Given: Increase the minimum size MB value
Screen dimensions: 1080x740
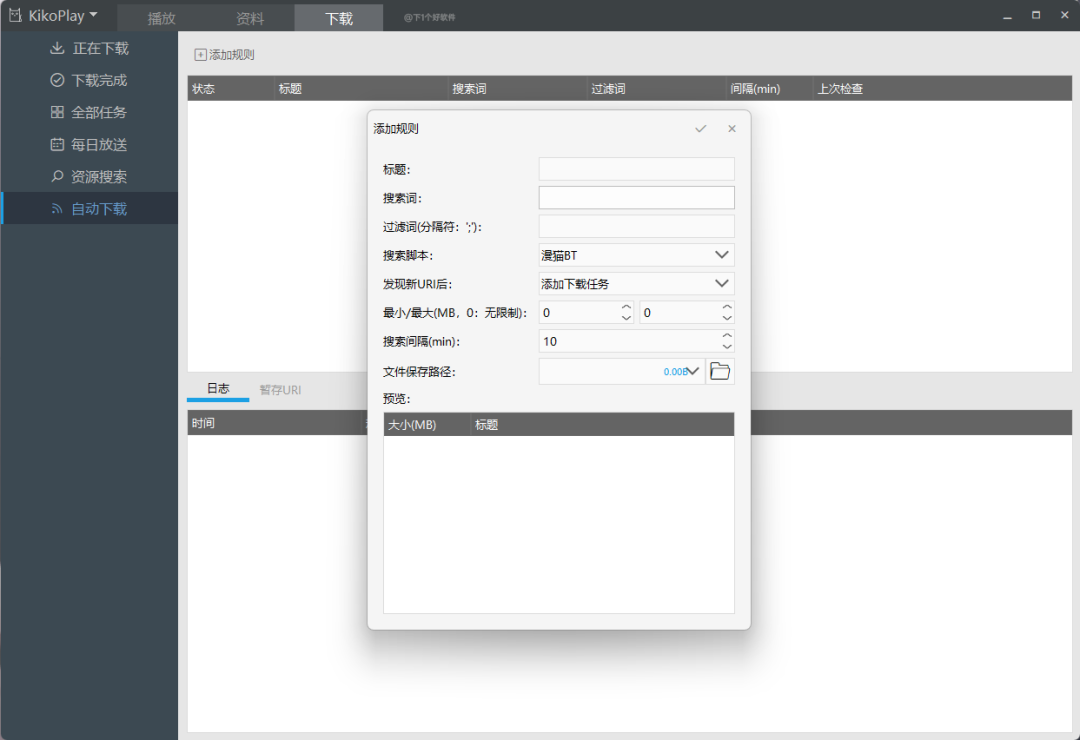Looking at the screenshot, I should 626,307.
